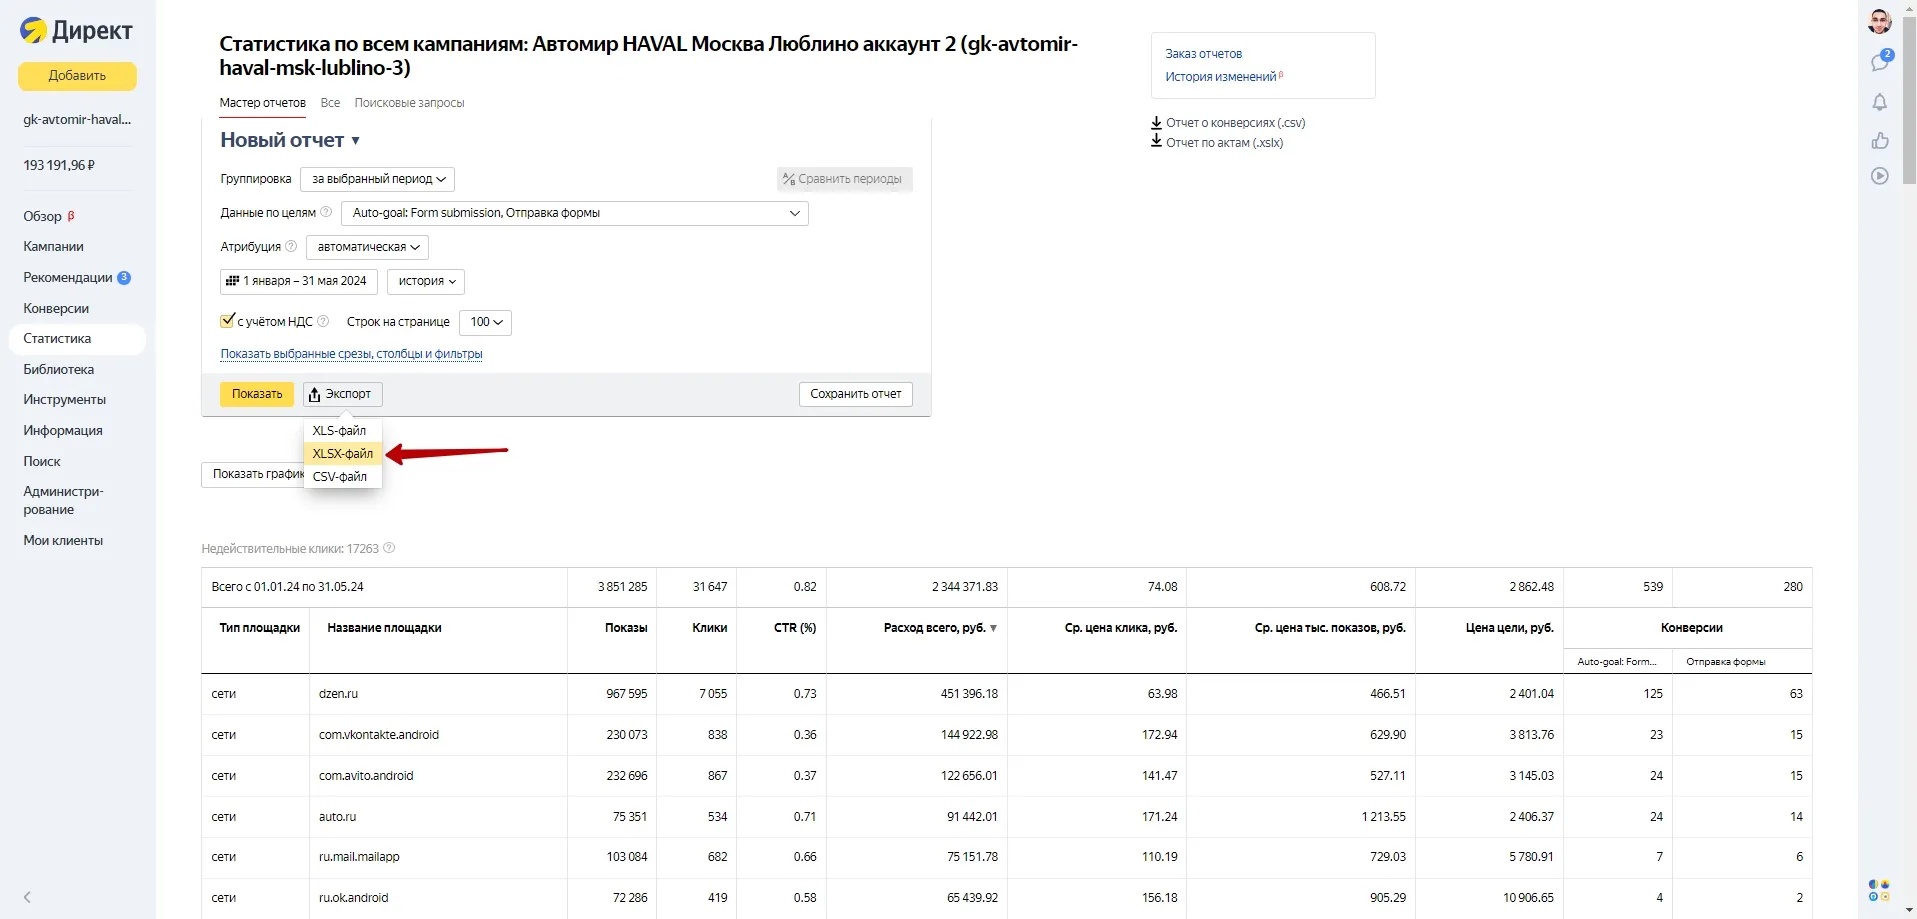
Task: Switch to Поисковые запросы tab
Action: point(409,103)
